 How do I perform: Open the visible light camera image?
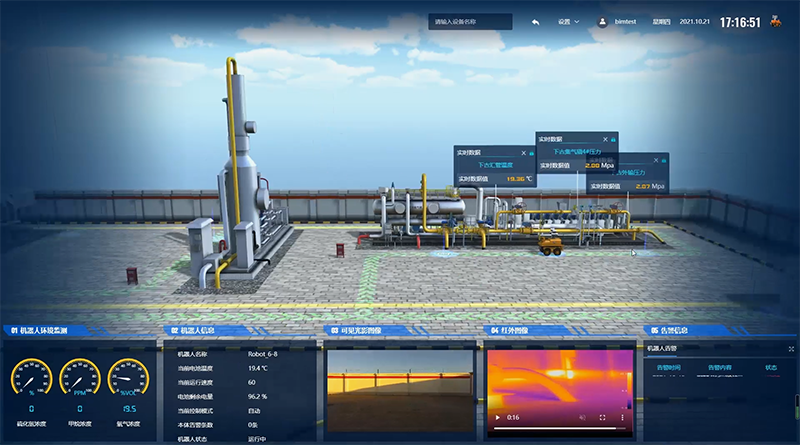click(x=400, y=391)
